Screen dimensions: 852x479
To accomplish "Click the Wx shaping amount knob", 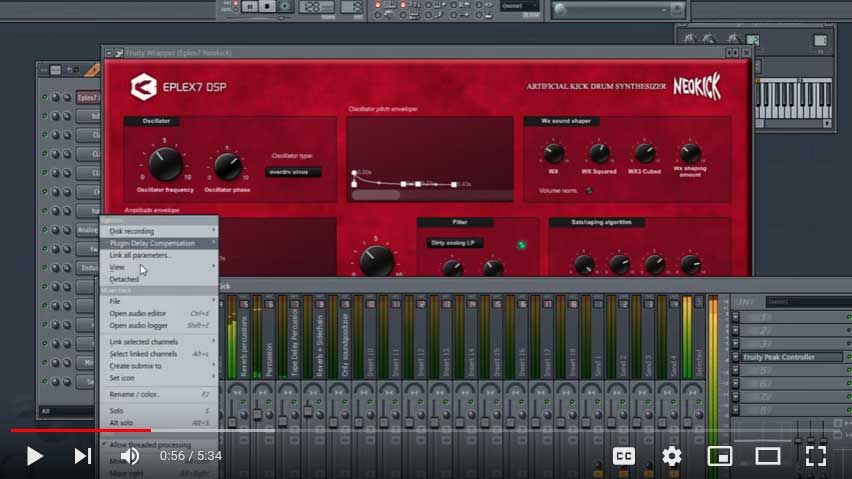I will click(x=690, y=154).
